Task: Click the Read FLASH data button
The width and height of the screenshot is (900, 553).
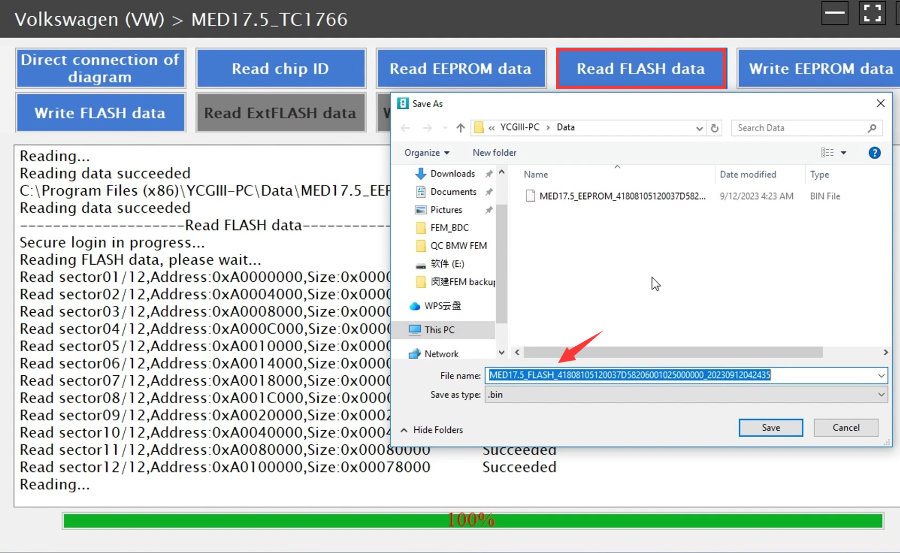Action: pyautogui.click(x=641, y=68)
